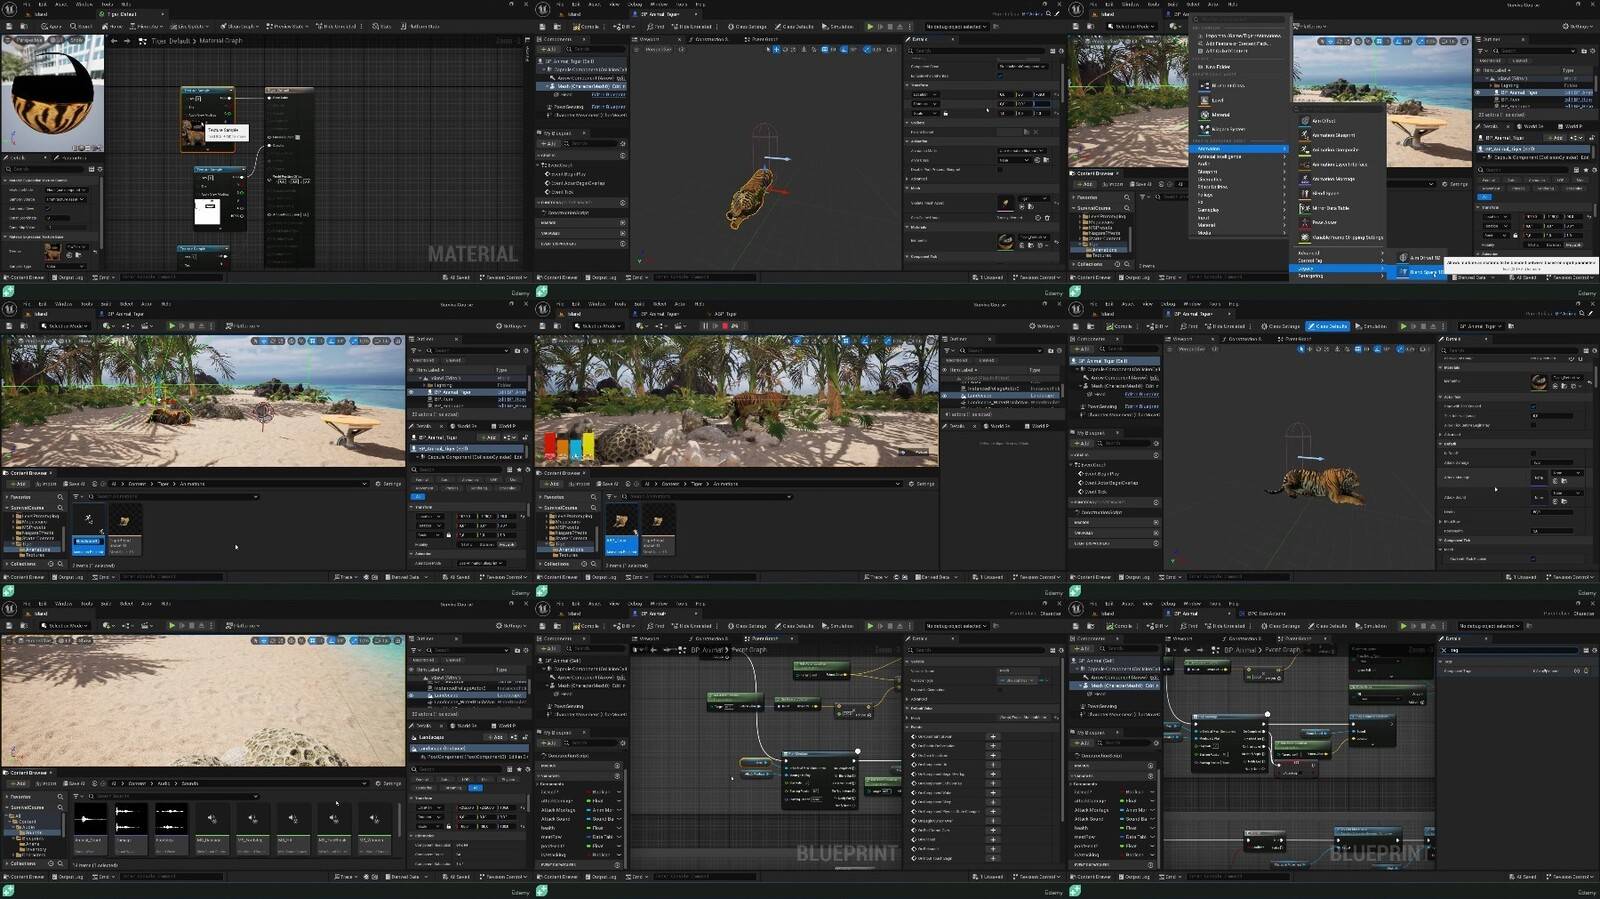Click Details Add button in the beach Animations frame
Image resolution: width=1600 pixels, height=899 pixels.
point(488,437)
